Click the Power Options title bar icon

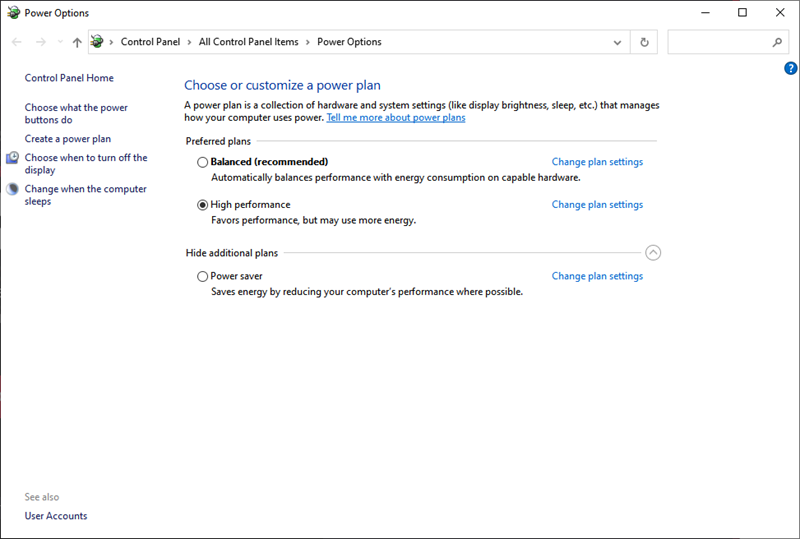pos(12,13)
